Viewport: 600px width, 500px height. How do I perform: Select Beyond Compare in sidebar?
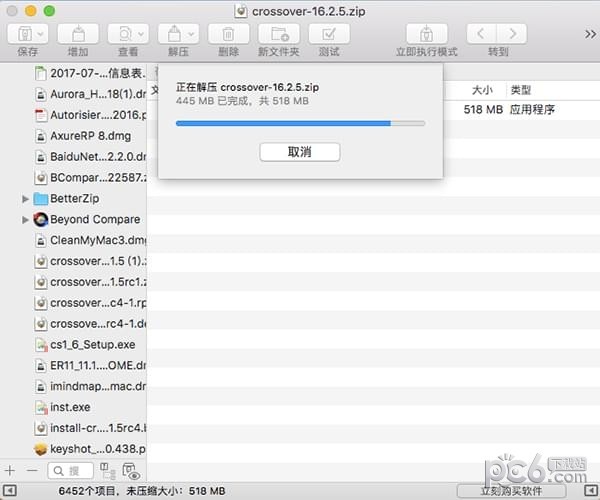point(95,220)
